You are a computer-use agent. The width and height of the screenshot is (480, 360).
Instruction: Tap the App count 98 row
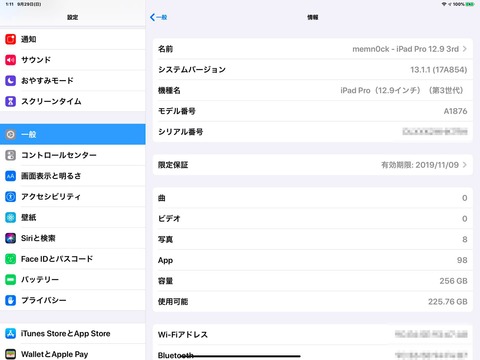313,260
